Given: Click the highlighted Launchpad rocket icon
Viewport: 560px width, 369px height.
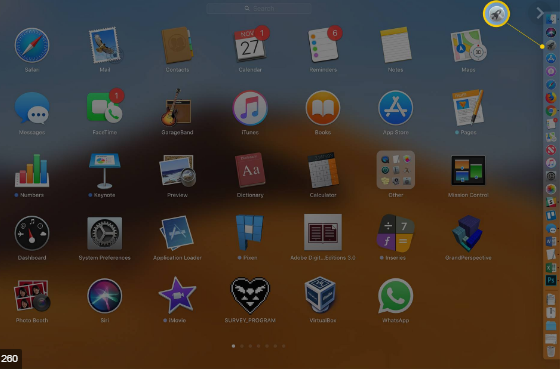Looking at the screenshot, I should click(x=496, y=14).
